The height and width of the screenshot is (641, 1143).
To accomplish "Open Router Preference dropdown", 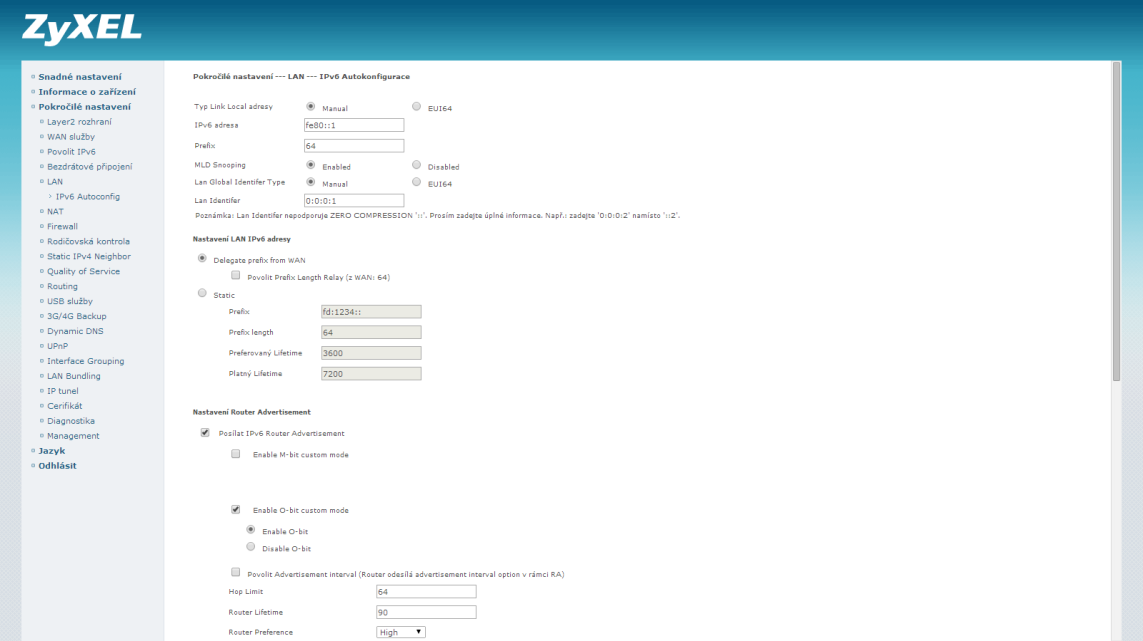I will [x=401, y=632].
